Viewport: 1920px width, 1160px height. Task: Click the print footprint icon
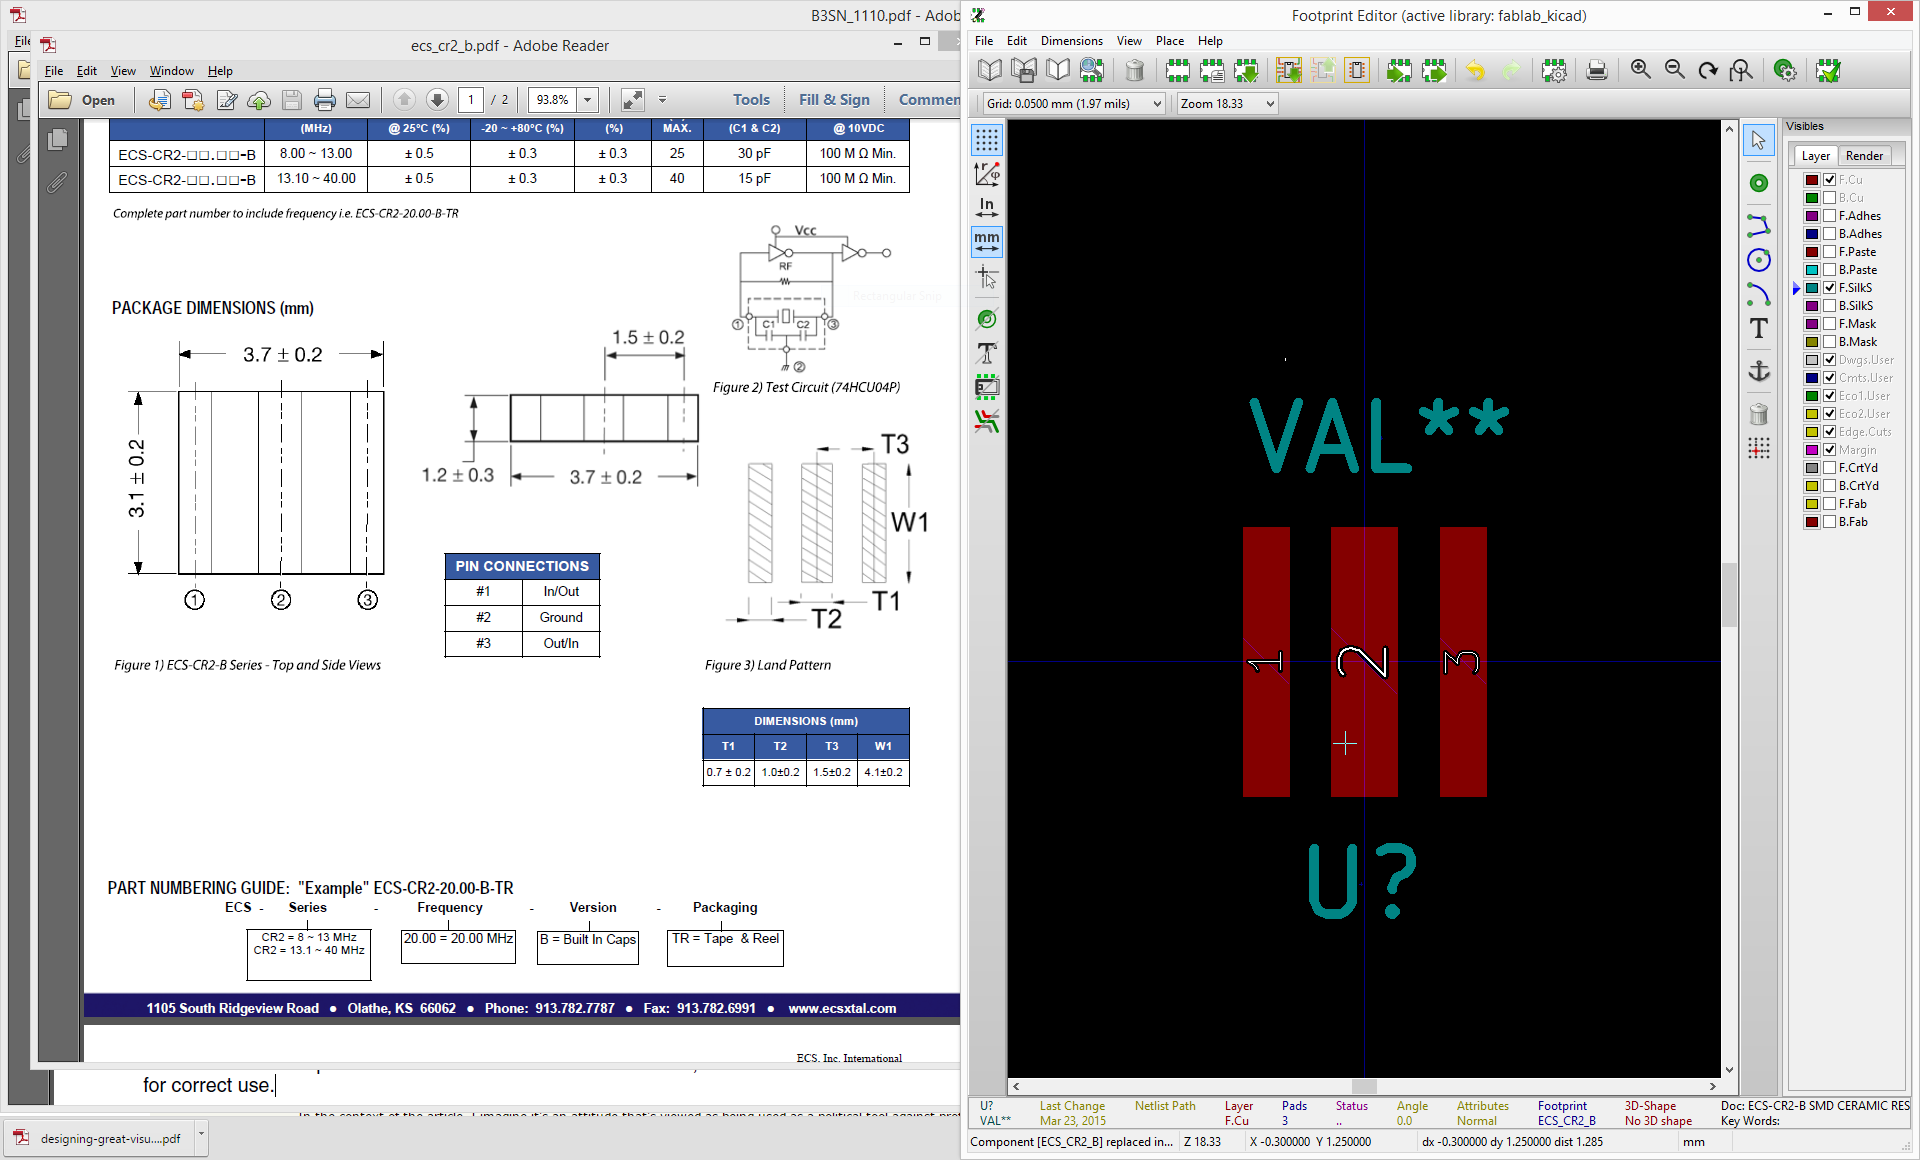tap(1597, 70)
